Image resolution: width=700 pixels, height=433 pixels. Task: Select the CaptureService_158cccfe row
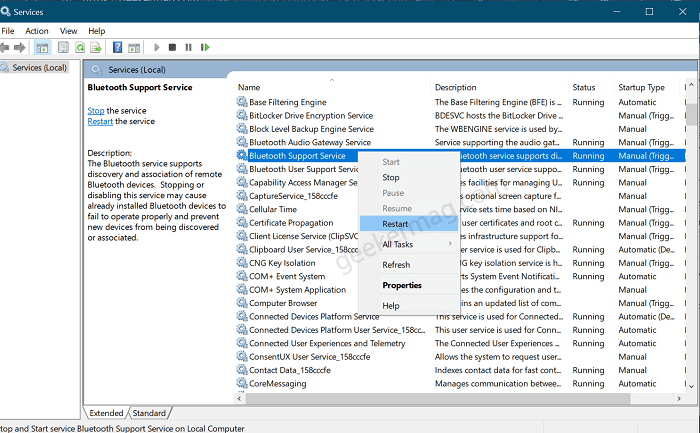[460, 196]
